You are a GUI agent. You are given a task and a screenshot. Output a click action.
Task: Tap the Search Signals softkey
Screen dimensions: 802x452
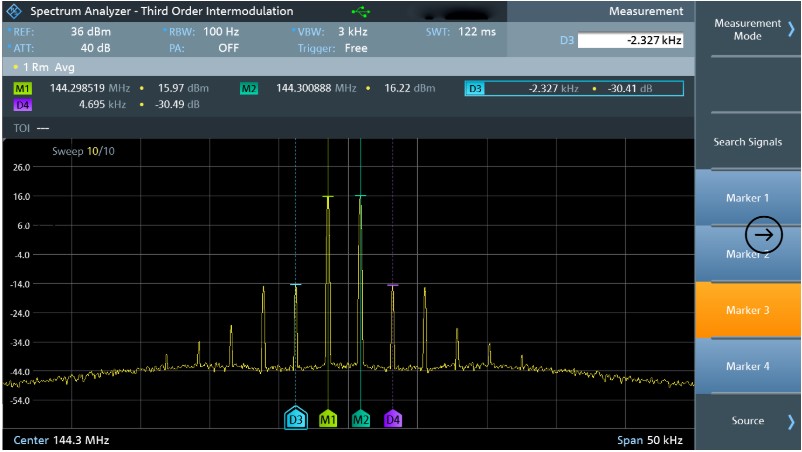[748, 142]
